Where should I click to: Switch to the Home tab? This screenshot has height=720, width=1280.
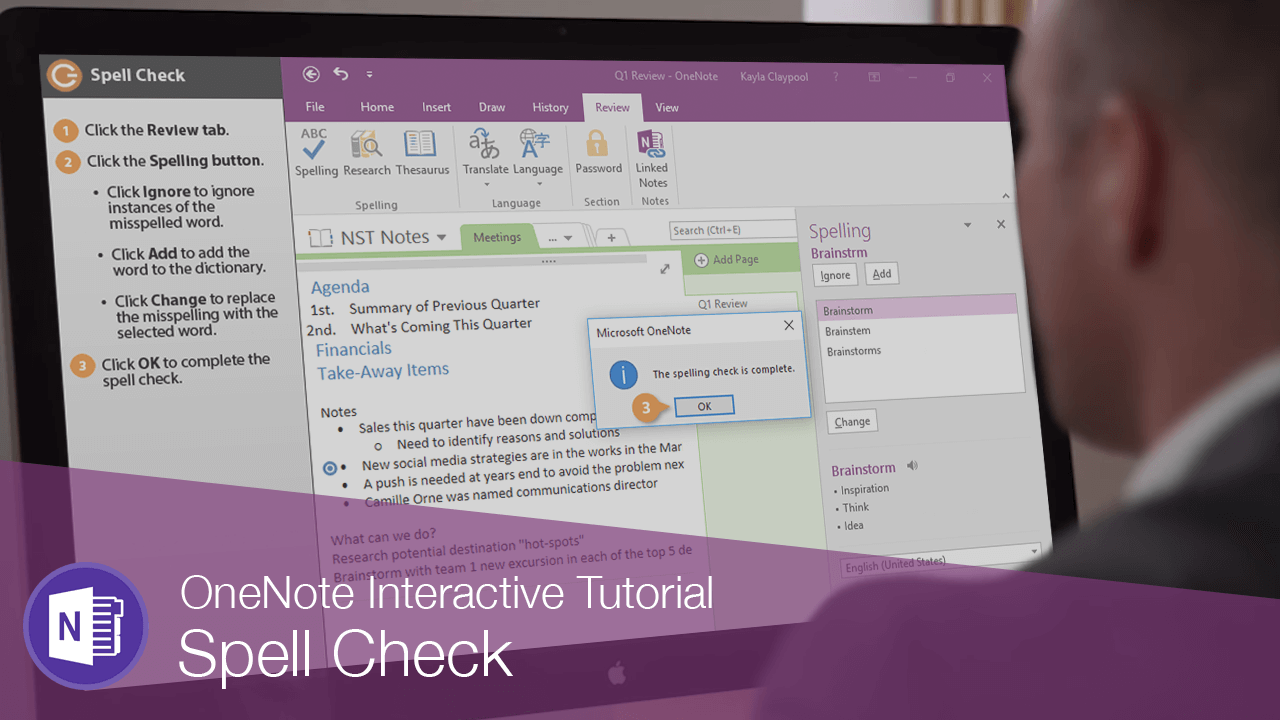[x=377, y=107]
